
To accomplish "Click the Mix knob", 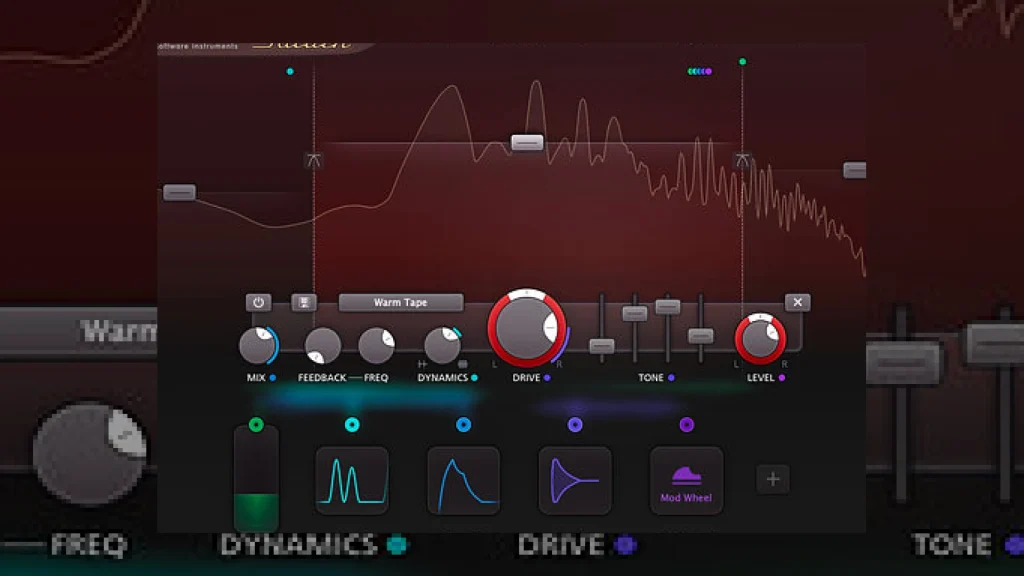I will [258, 345].
